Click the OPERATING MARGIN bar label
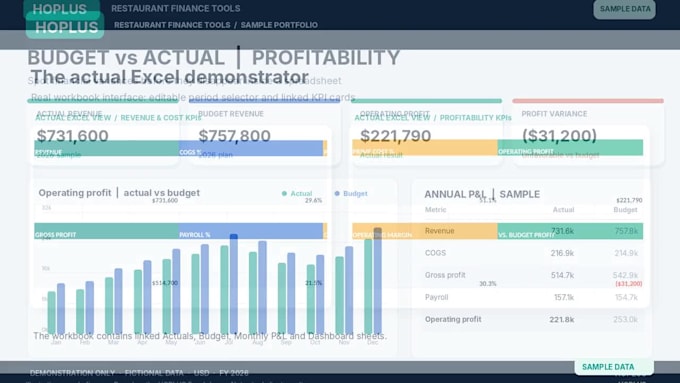 click(x=382, y=235)
